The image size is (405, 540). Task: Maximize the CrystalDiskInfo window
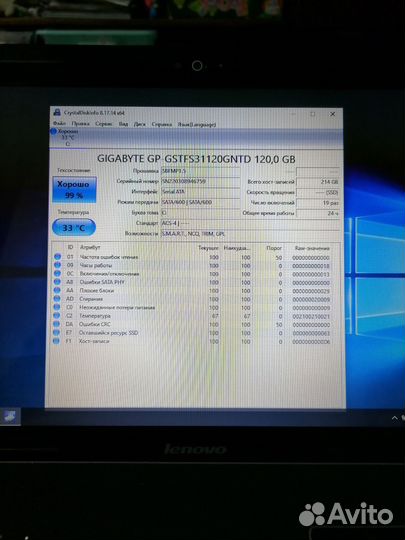coord(313,114)
